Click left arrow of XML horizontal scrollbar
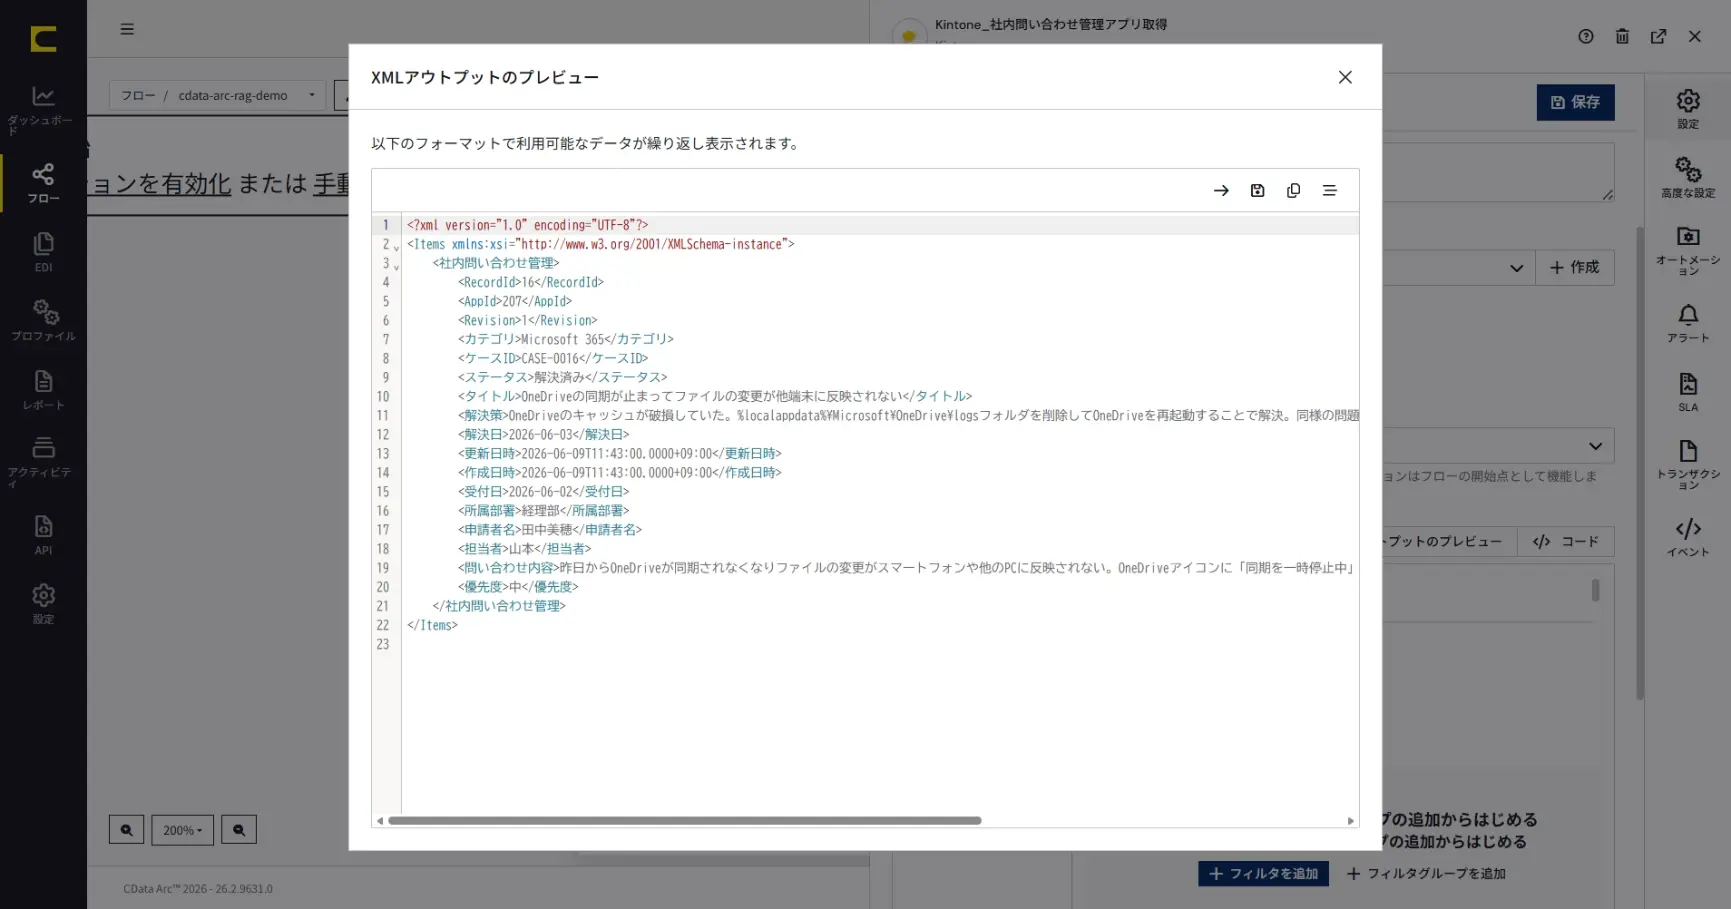The height and width of the screenshot is (909, 1731). click(x=379, y=821)
